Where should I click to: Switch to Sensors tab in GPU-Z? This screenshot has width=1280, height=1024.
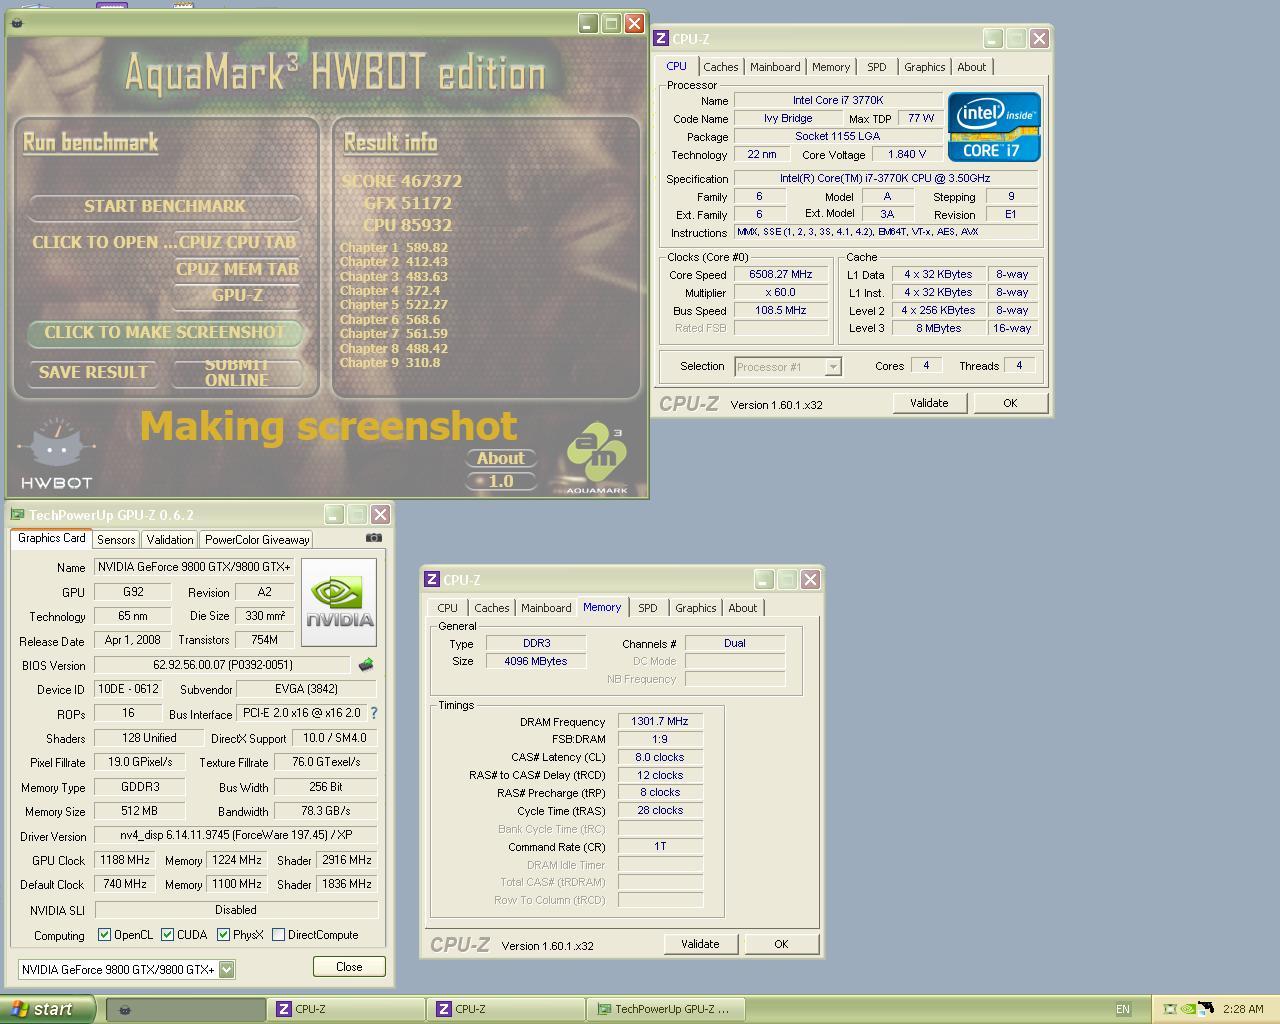[116, 539]
